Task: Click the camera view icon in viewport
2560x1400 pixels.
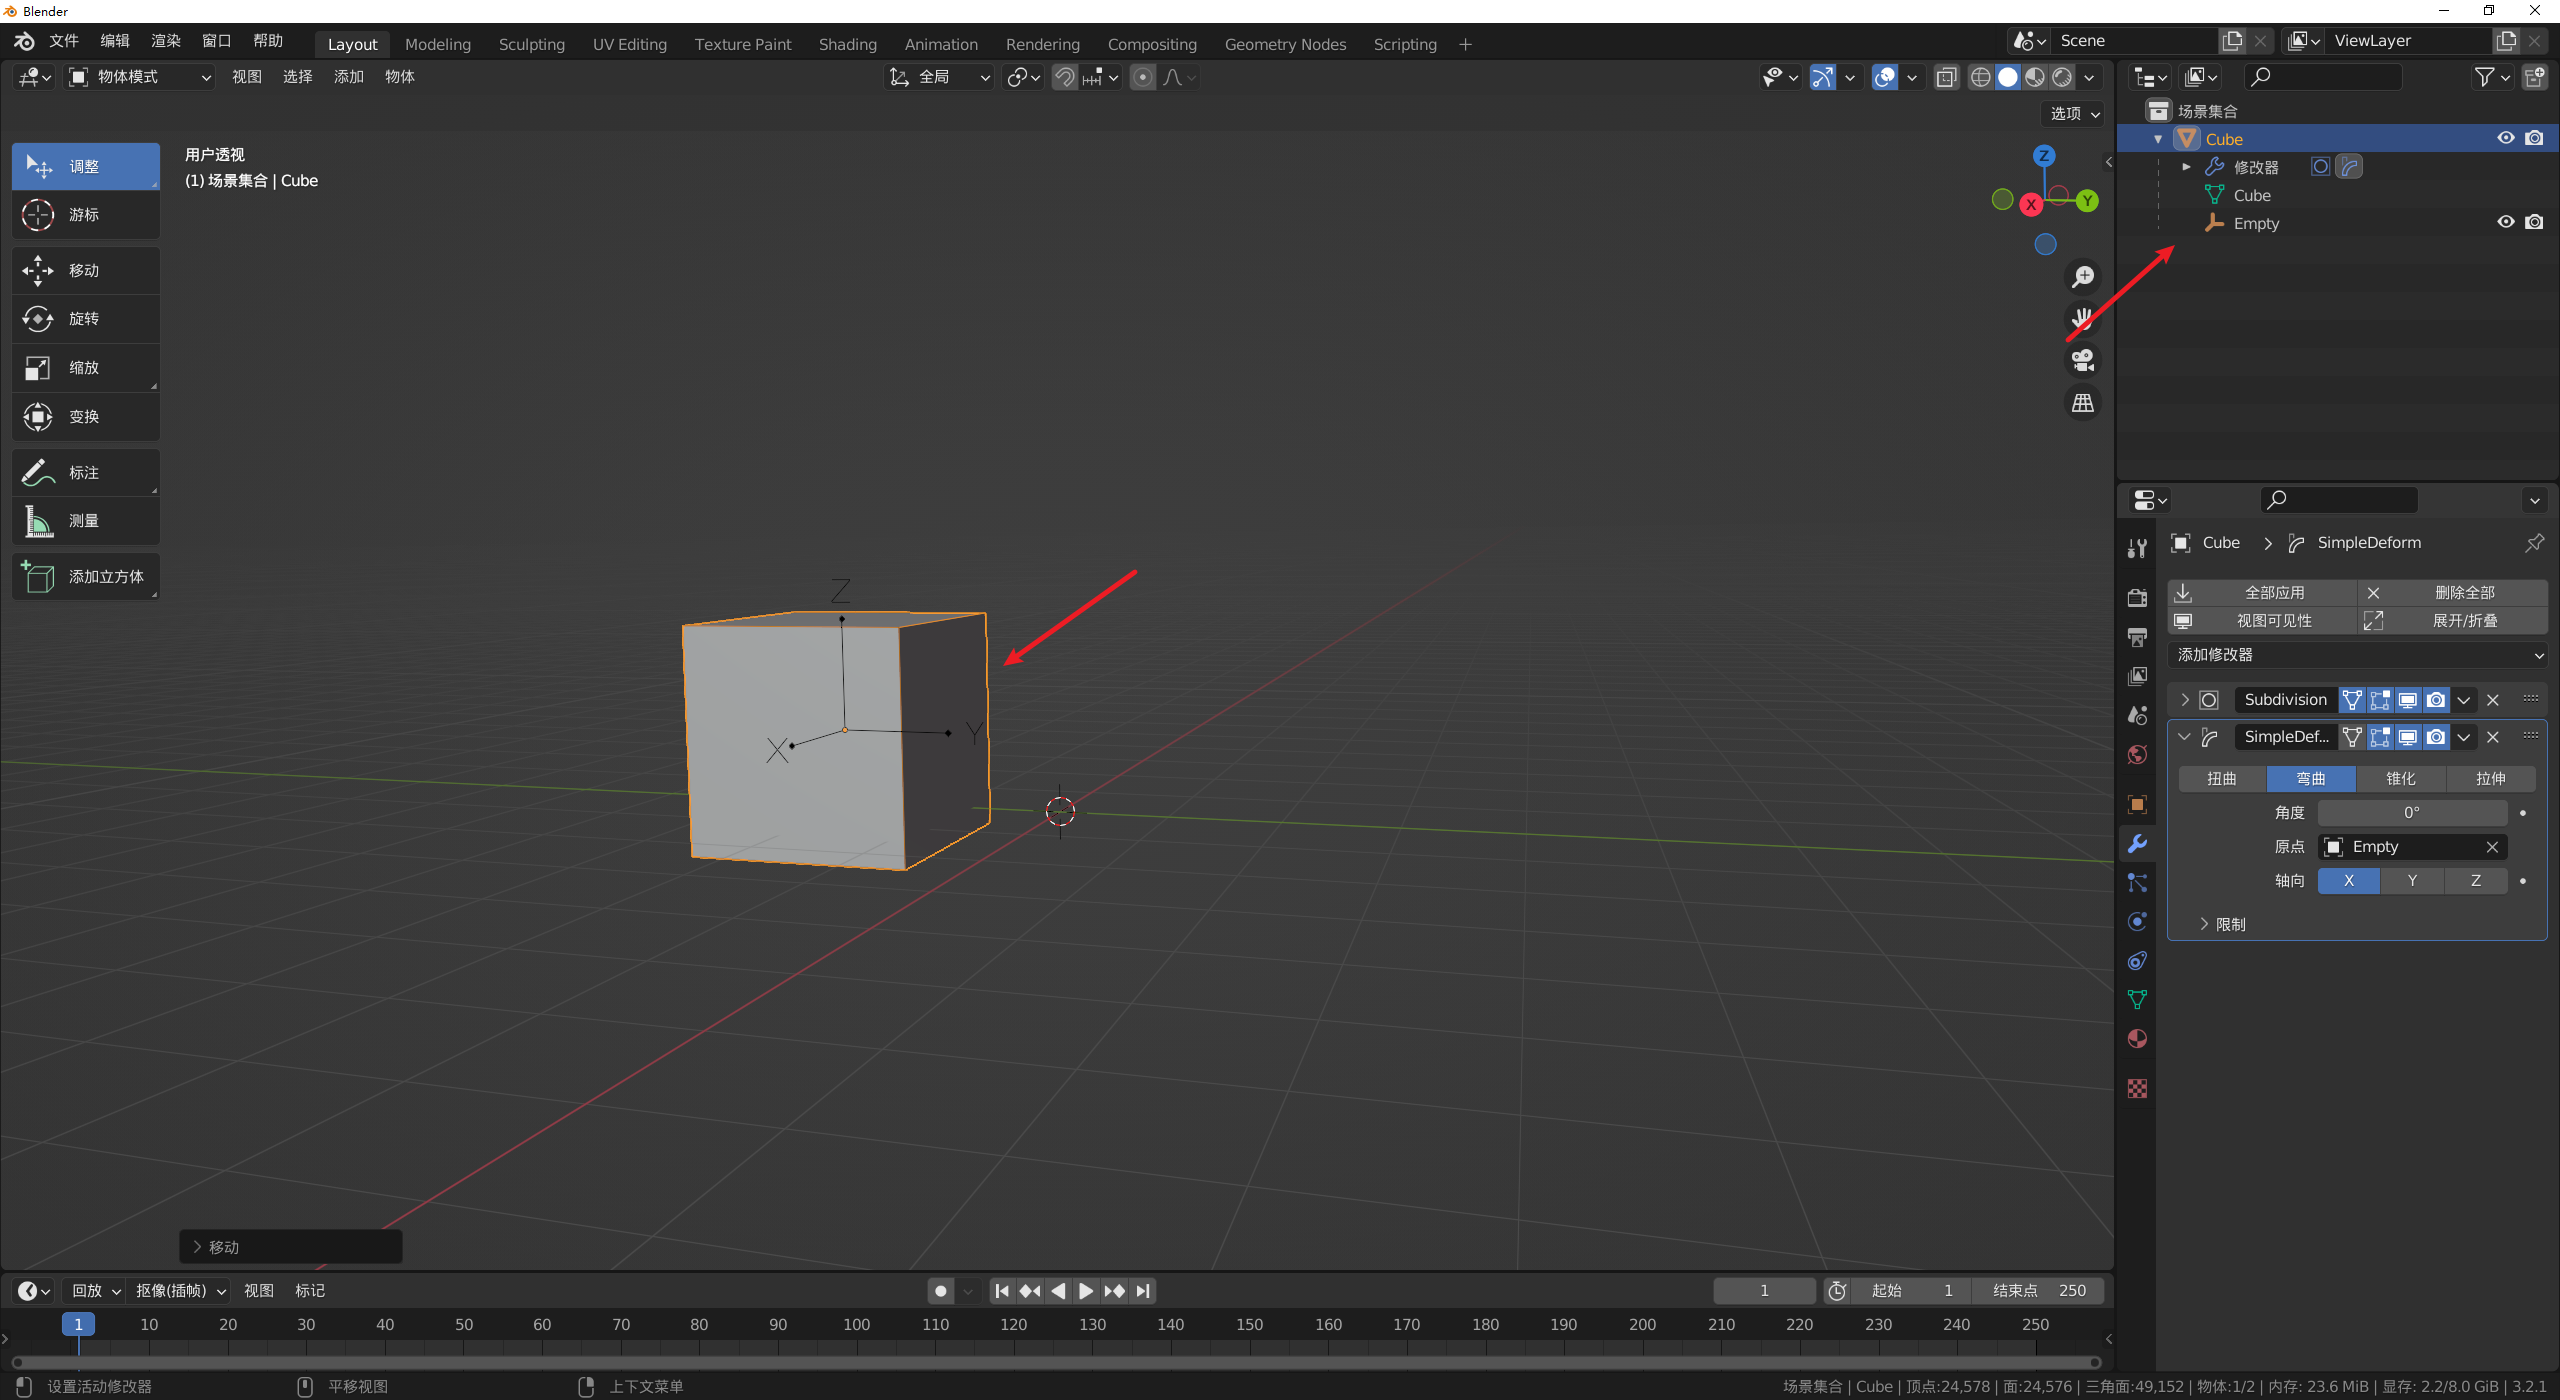Action: [2083, 361]
